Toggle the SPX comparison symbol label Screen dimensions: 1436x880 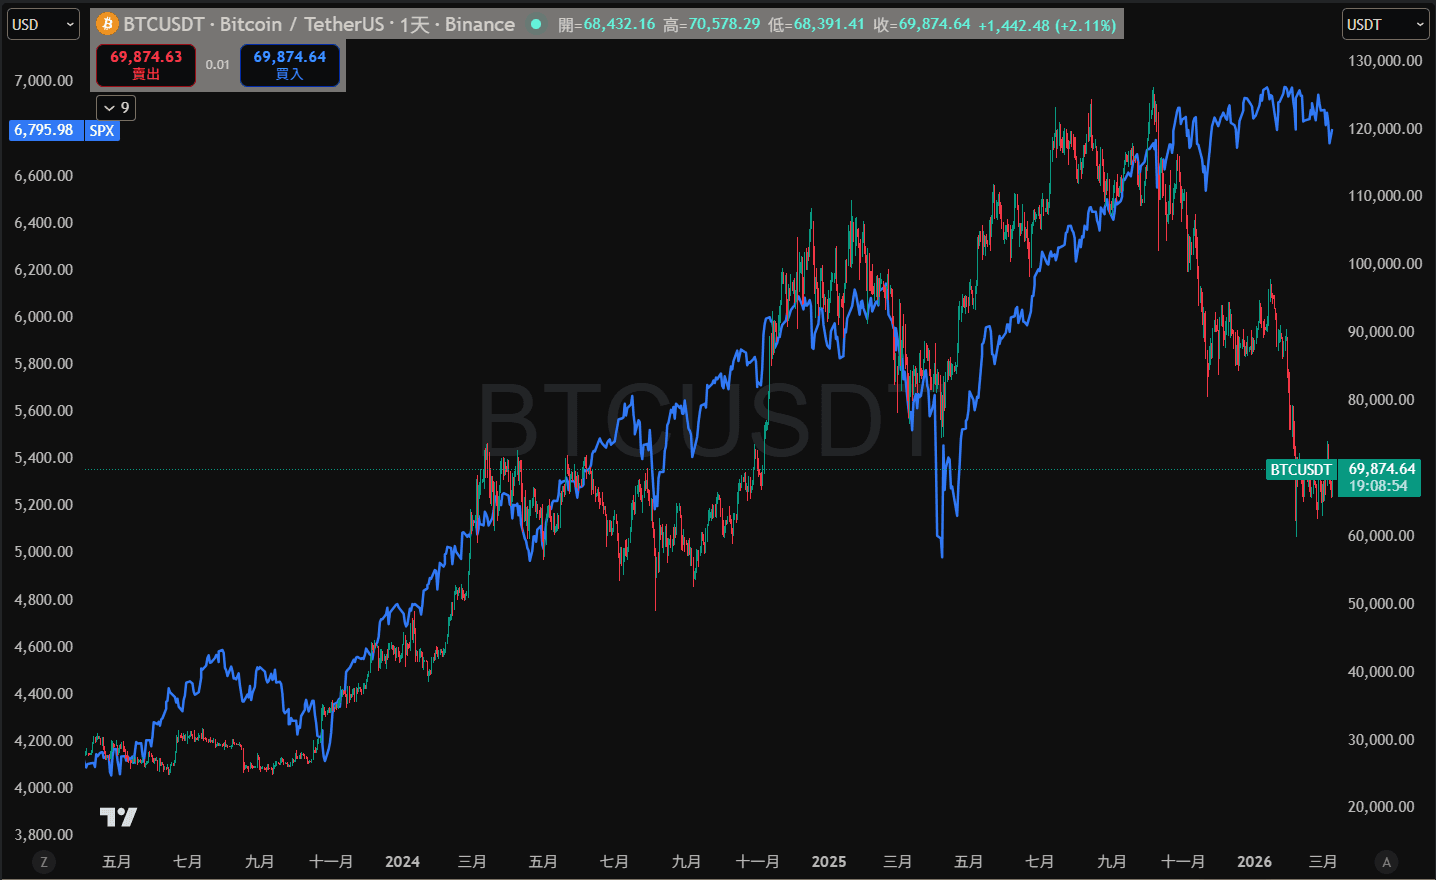pos(101,130)
